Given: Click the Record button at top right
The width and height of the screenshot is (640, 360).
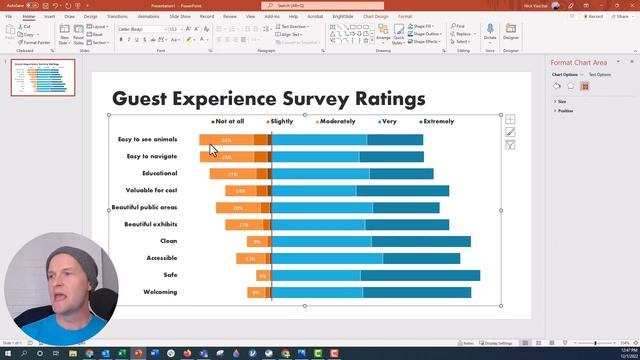Looking at the screenshot, I should pos(593,16).
